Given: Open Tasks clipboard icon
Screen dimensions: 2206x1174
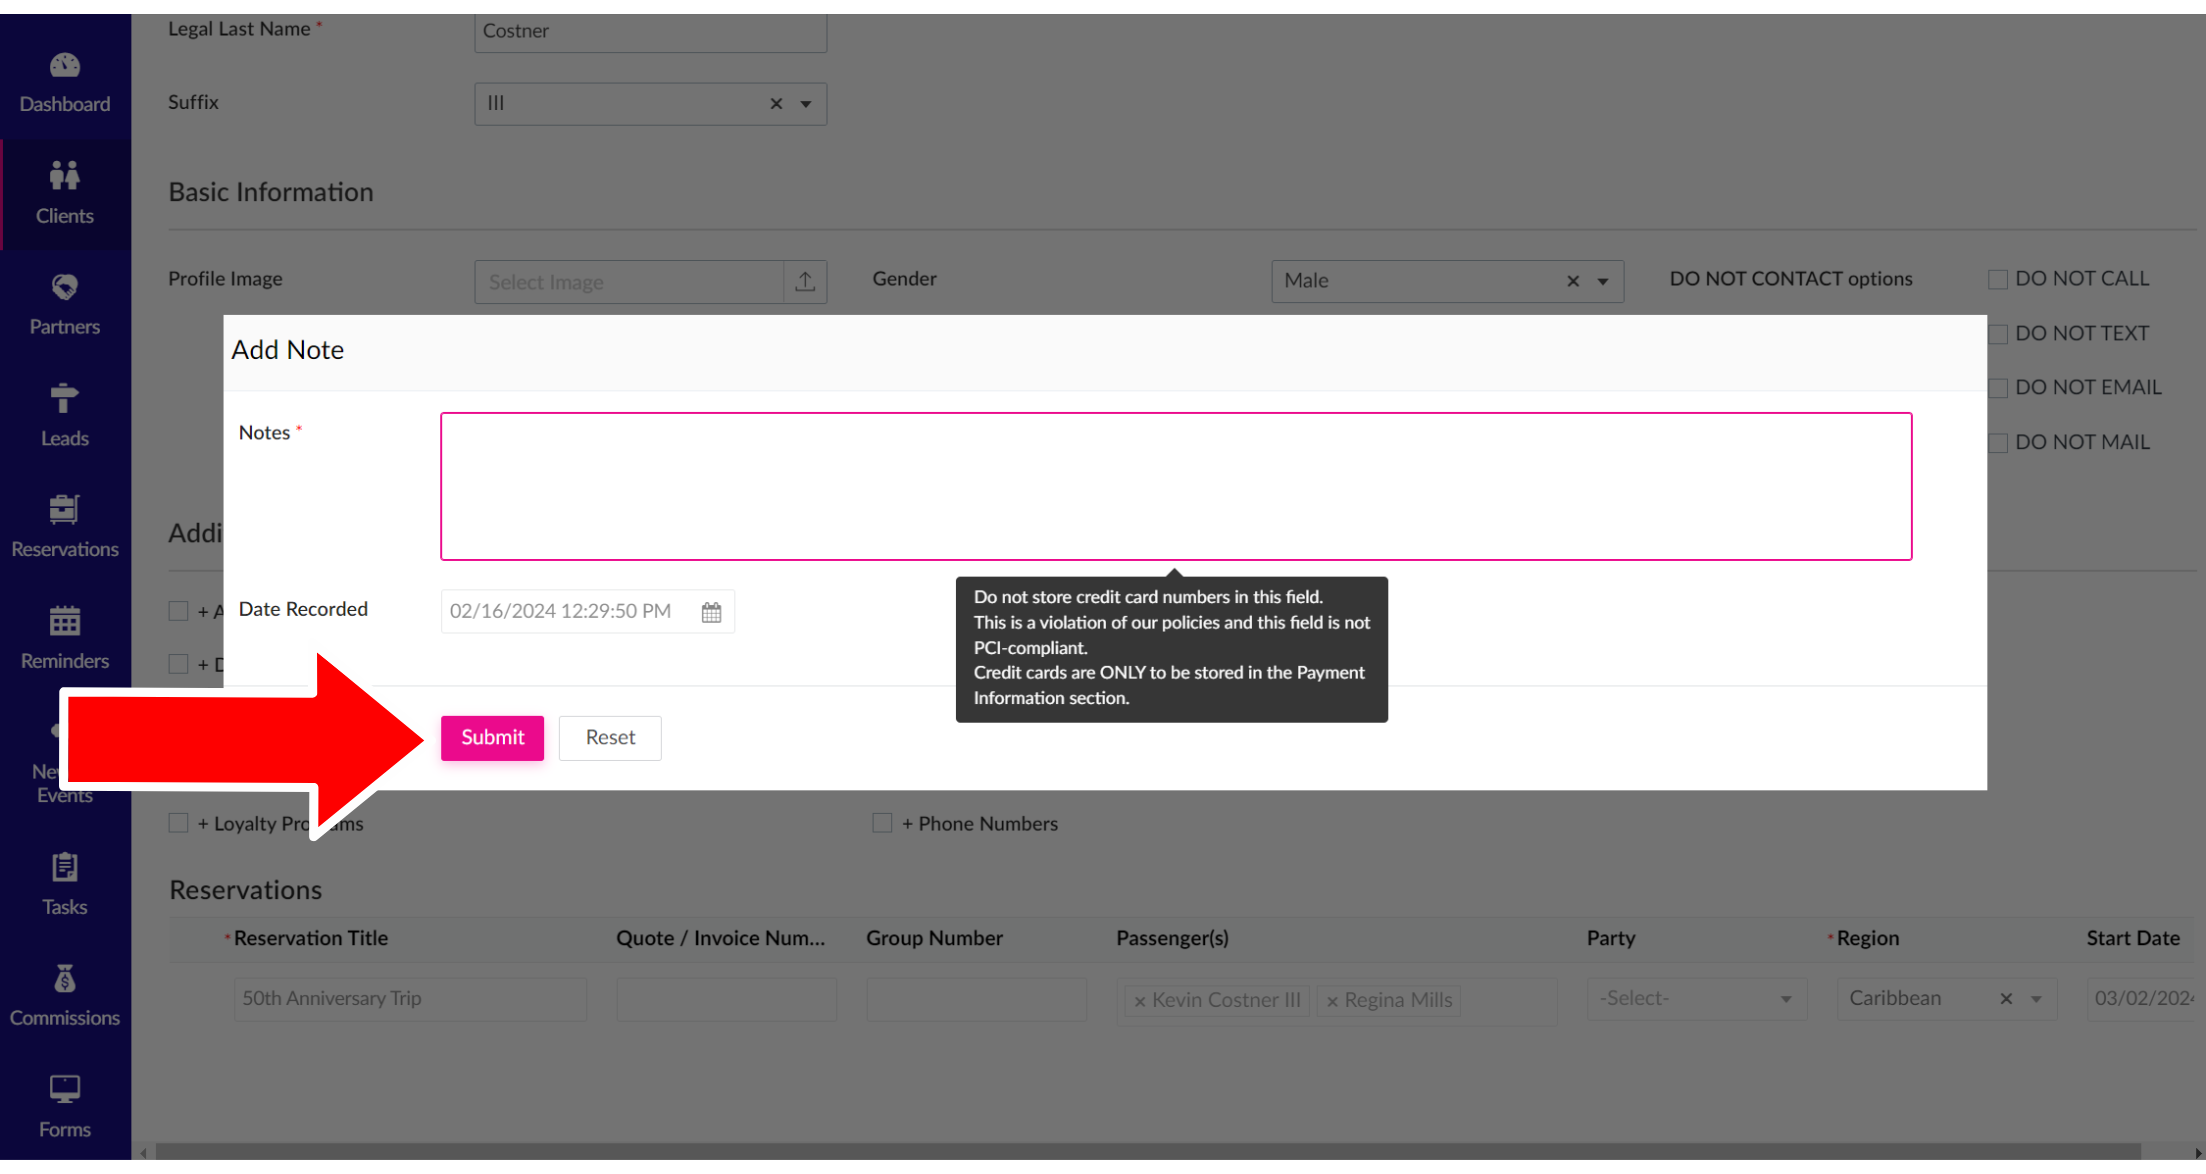Looking at the screenshot, I should pyautogui.click(x=64, y=868).
